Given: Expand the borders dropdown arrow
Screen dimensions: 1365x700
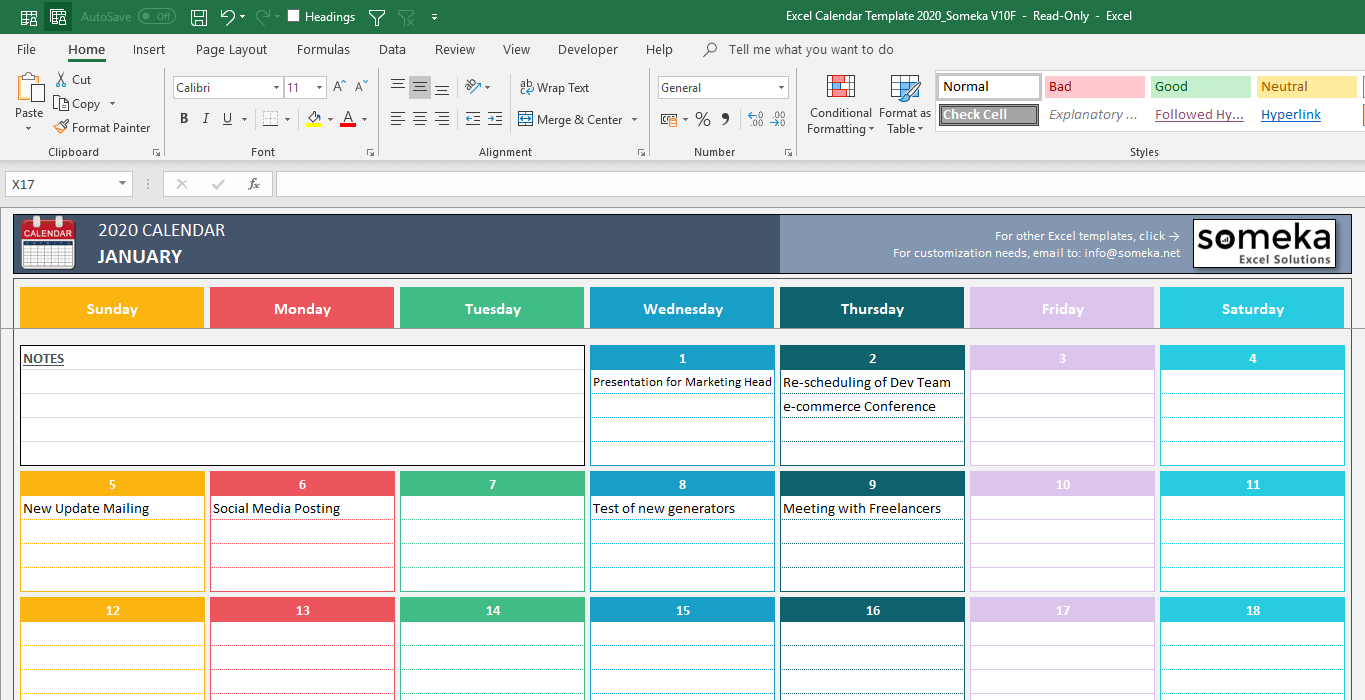Looking at the screenshot, I should pyautogui.click(x=287, y=119).
